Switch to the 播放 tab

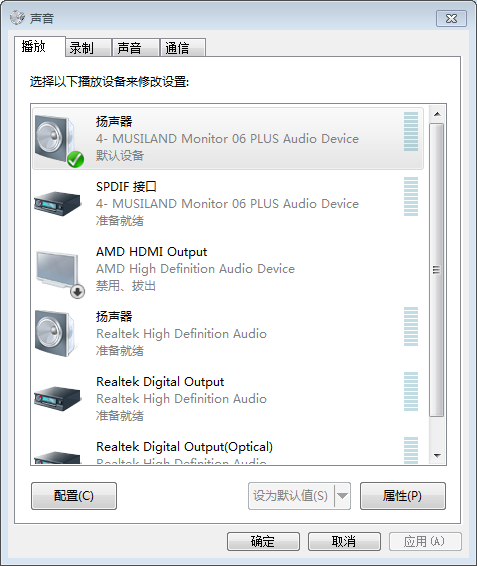coord(40,46)
